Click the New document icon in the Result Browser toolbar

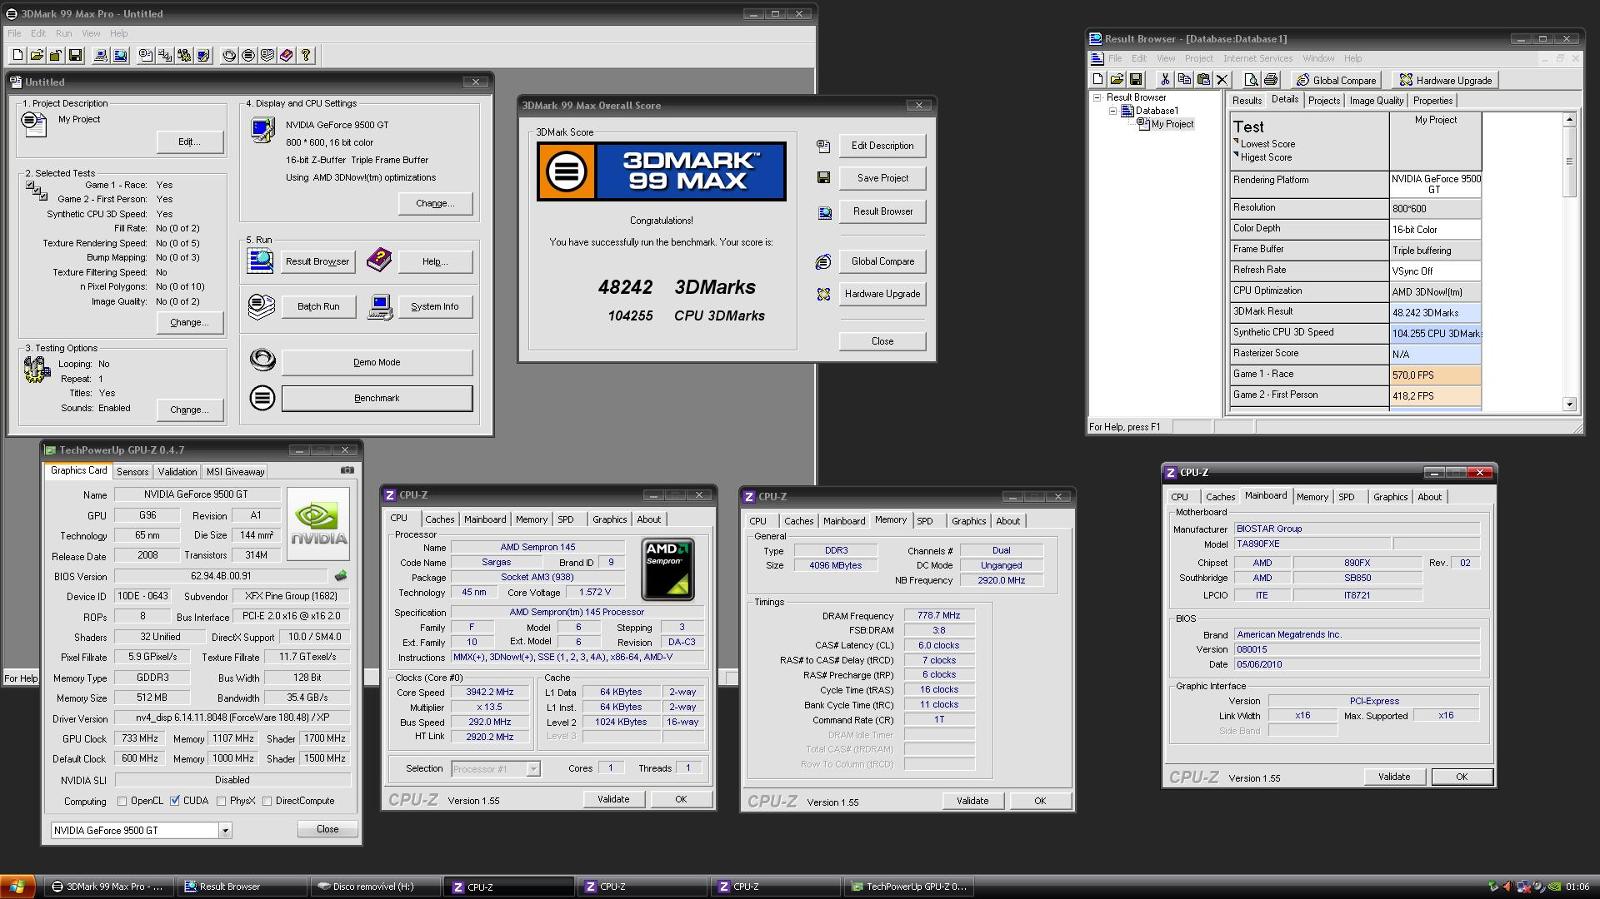[x=1098, y=79]
